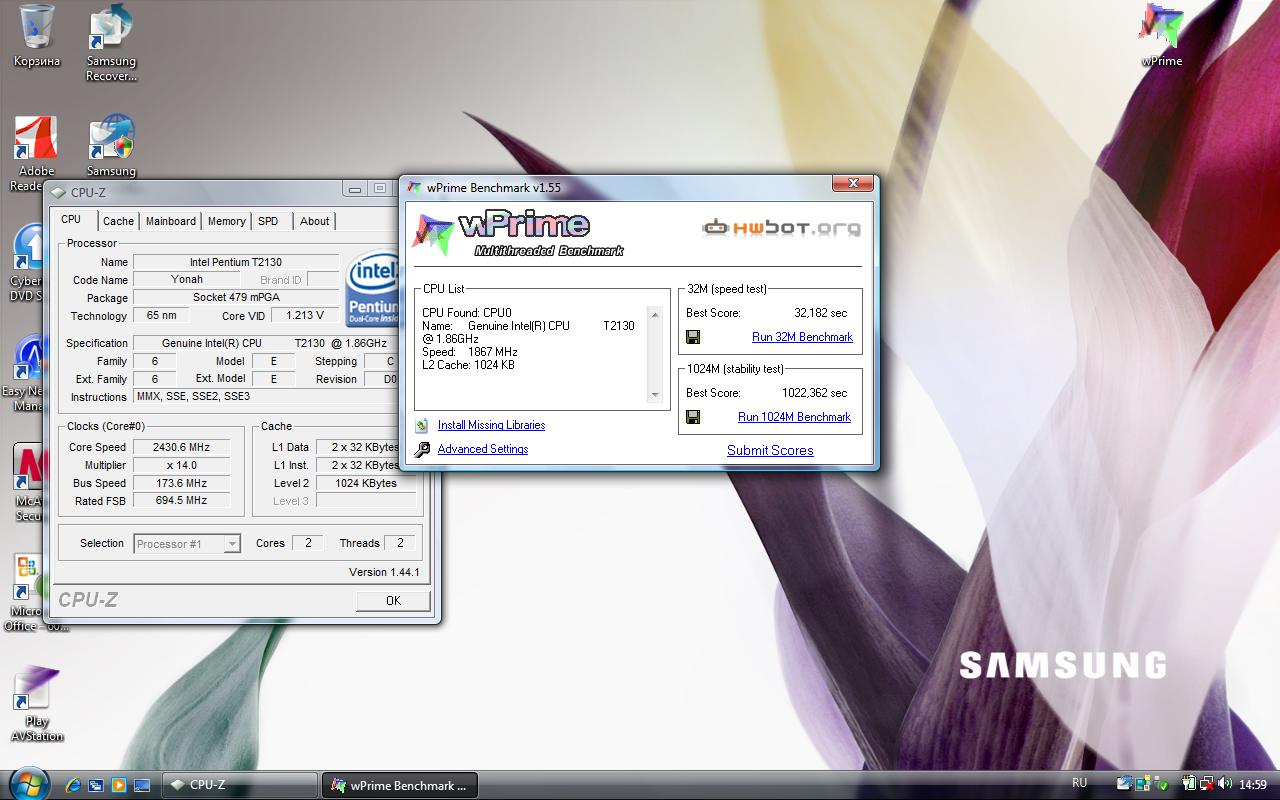Launch Internet Explorer from quick launch

(x=73, y=785)
